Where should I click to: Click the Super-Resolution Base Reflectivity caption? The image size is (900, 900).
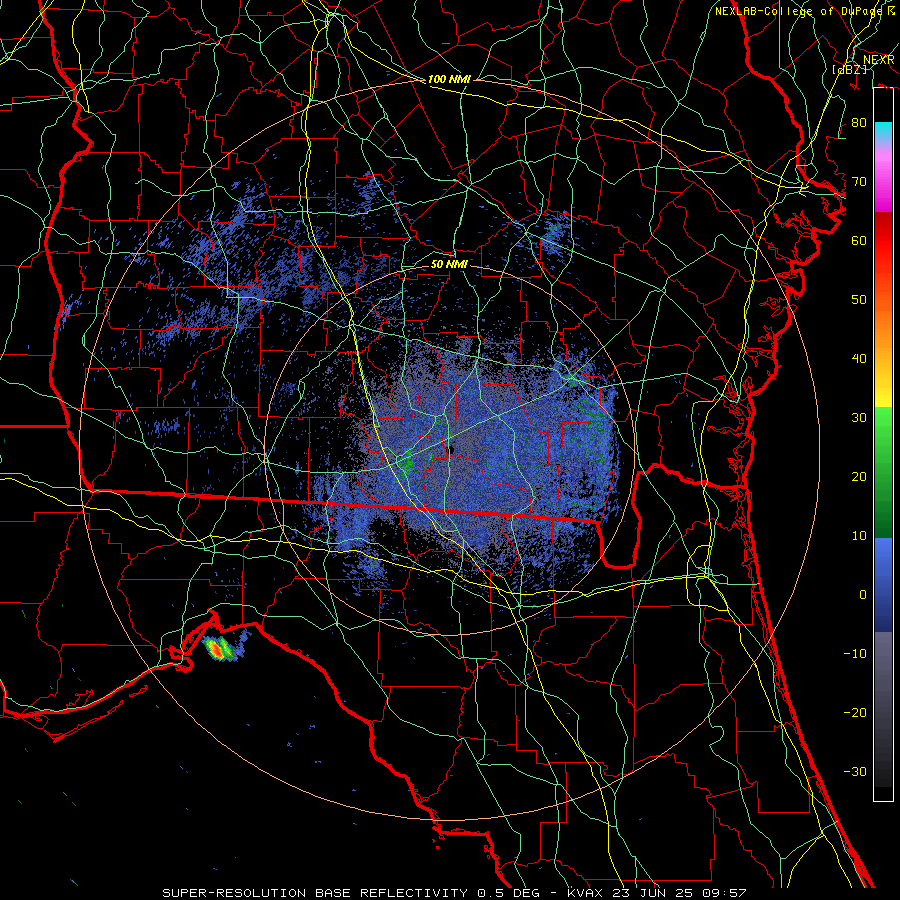pos(453,893)
